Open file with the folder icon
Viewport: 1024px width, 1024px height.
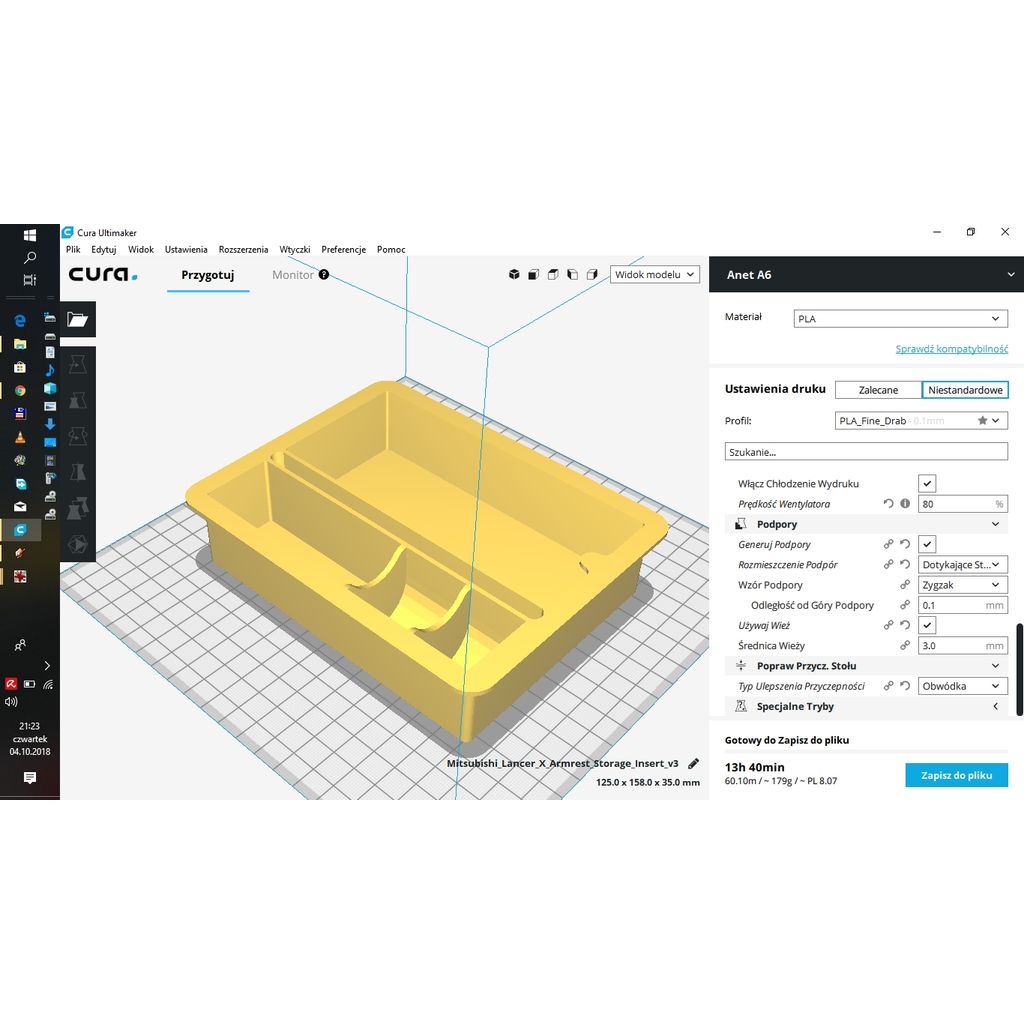coord(77,320)
